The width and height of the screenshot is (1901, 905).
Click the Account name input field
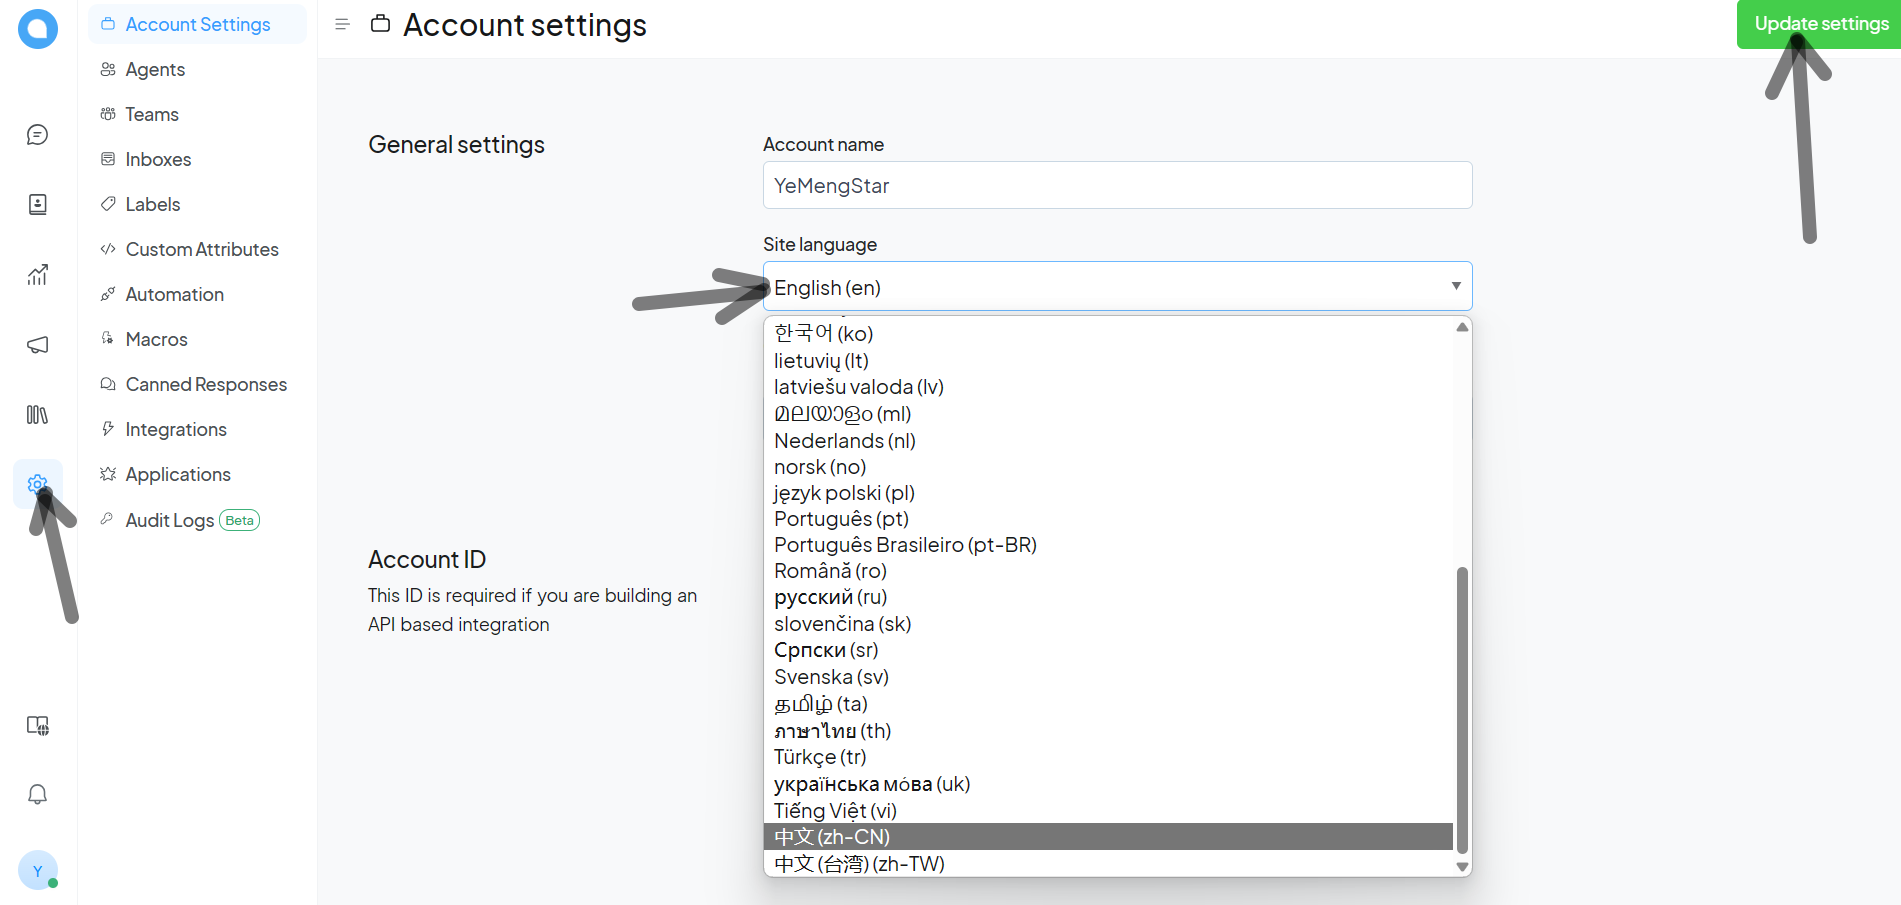tap(1116, 185)
